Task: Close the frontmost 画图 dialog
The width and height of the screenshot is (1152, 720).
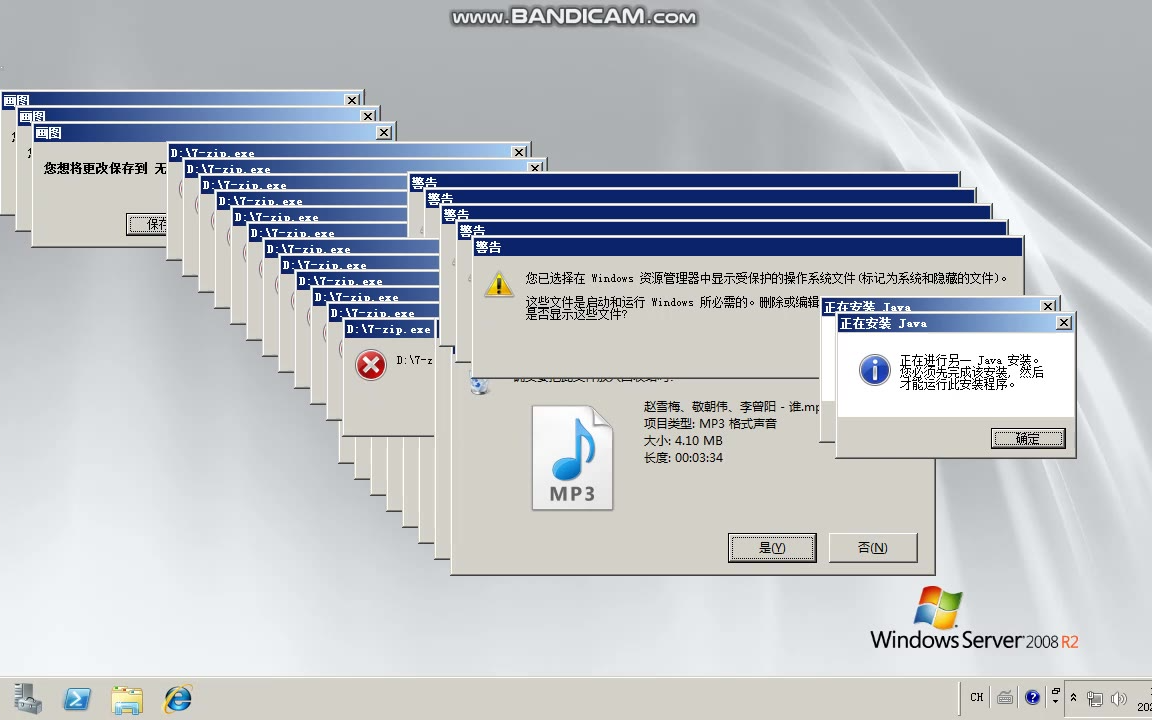Action: (384, 132)
